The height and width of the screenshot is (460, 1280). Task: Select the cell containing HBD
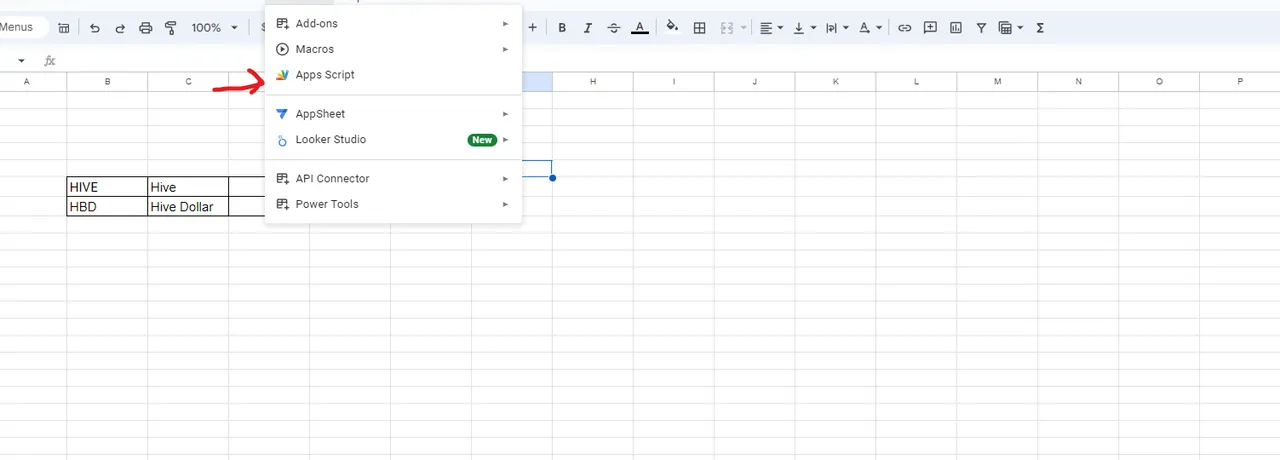tap(107, 207)
